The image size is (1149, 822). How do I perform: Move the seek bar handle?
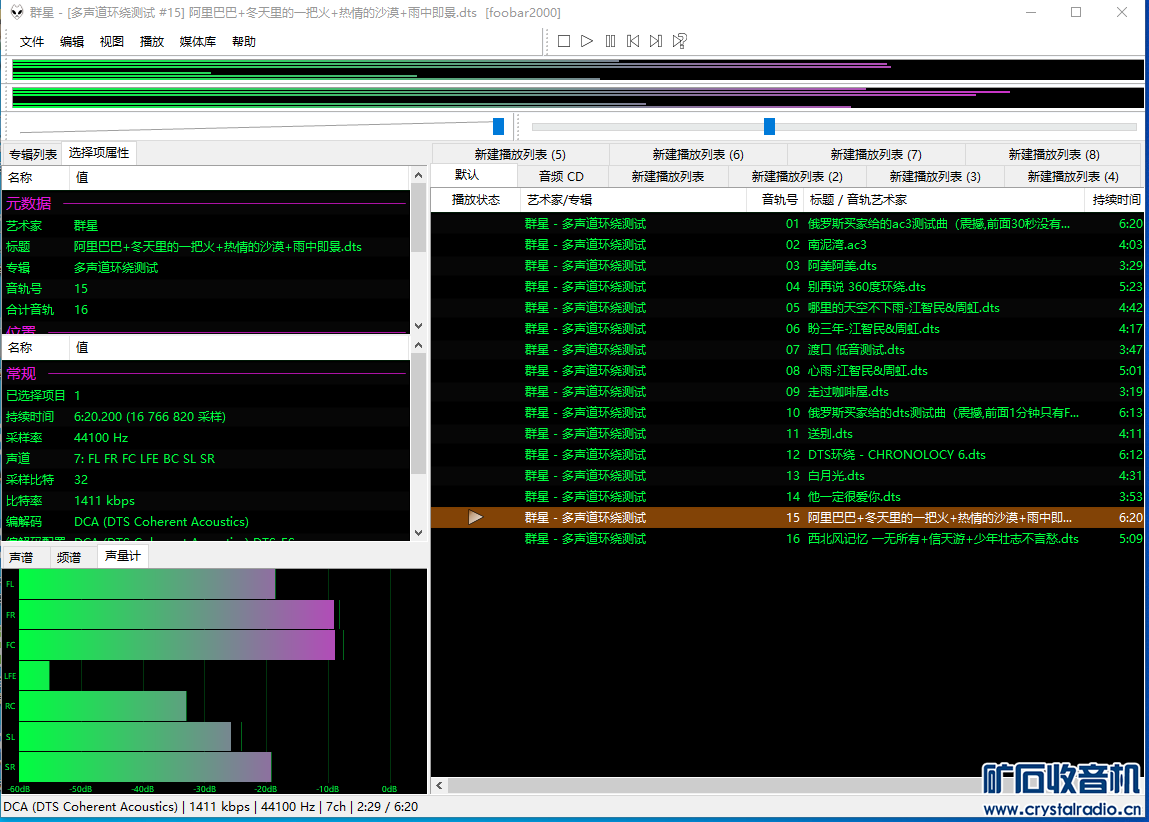point(769,126)
